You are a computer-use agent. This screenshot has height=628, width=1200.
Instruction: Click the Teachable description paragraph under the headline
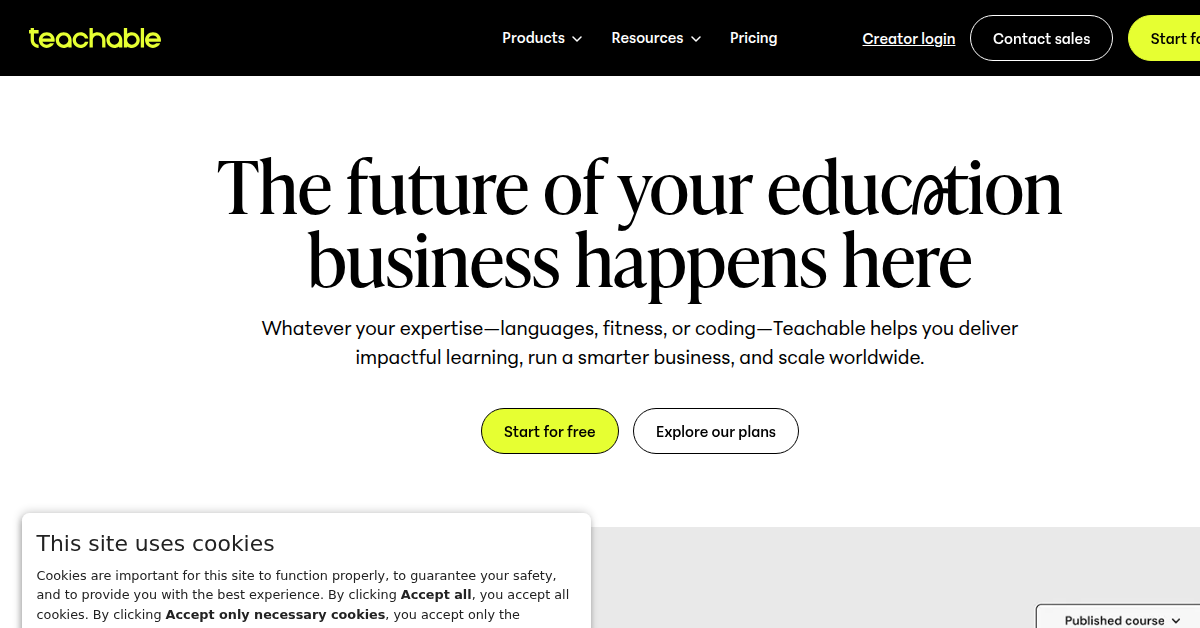click(639, 342)
